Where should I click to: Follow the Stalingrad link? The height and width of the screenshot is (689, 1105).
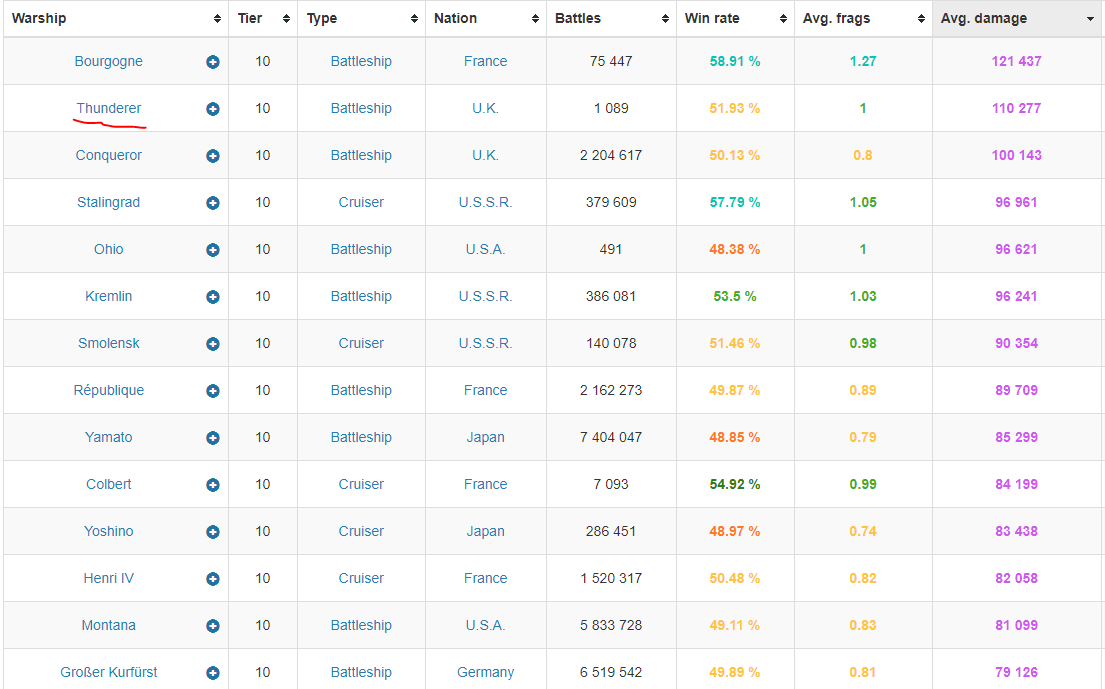click(x=109, y=202)
